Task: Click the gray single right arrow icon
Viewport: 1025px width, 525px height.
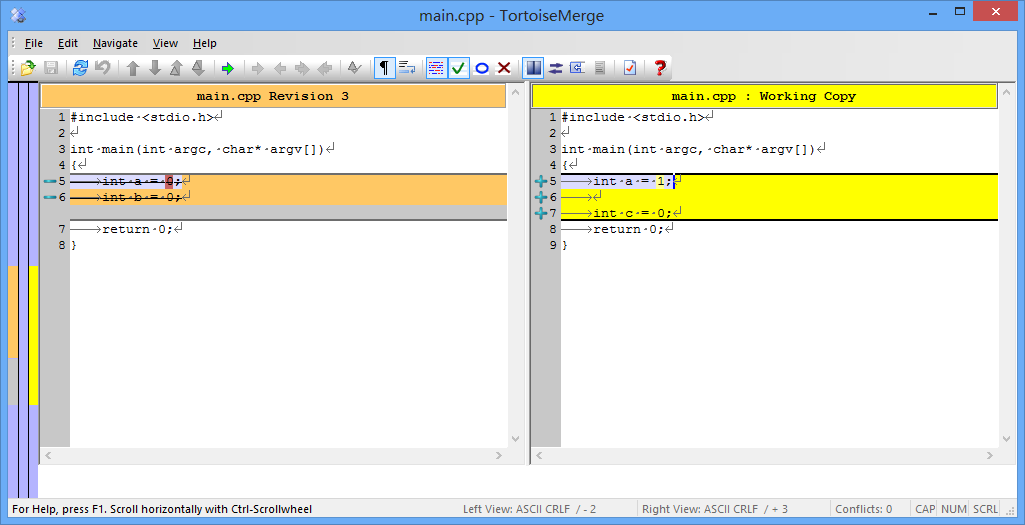Action: point(258,68)
